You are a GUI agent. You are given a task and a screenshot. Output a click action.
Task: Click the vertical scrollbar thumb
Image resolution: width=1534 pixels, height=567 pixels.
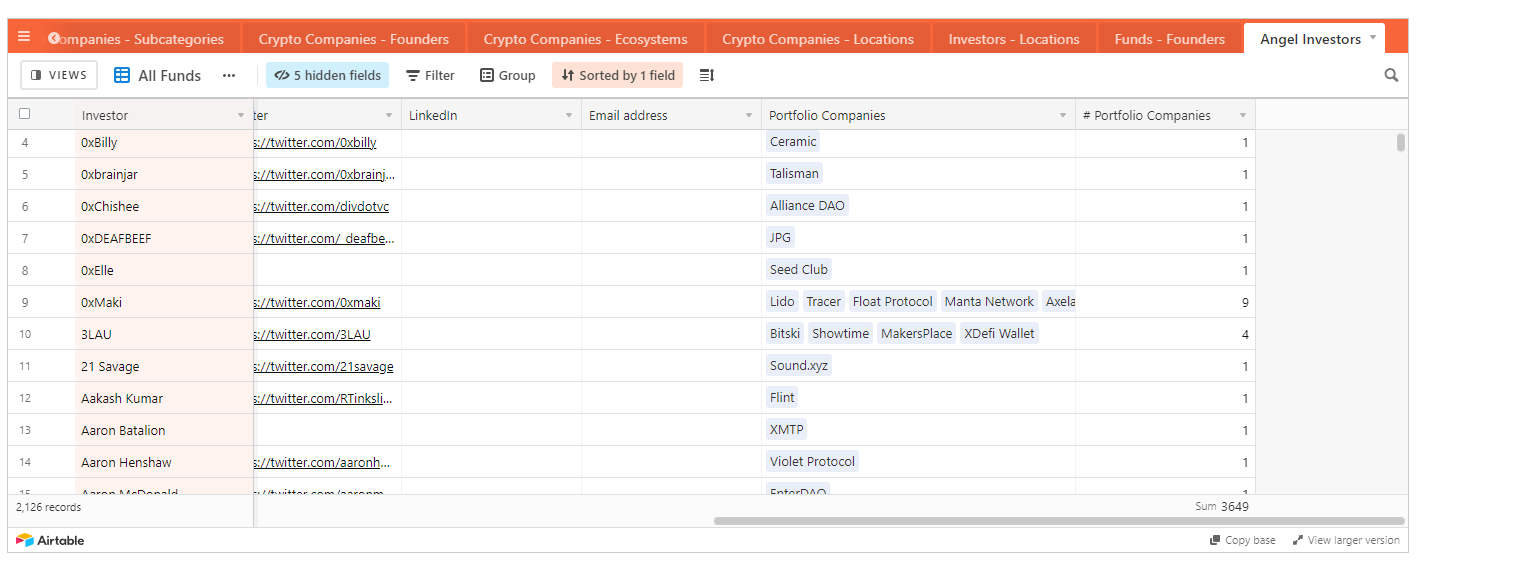[1401, 142]
